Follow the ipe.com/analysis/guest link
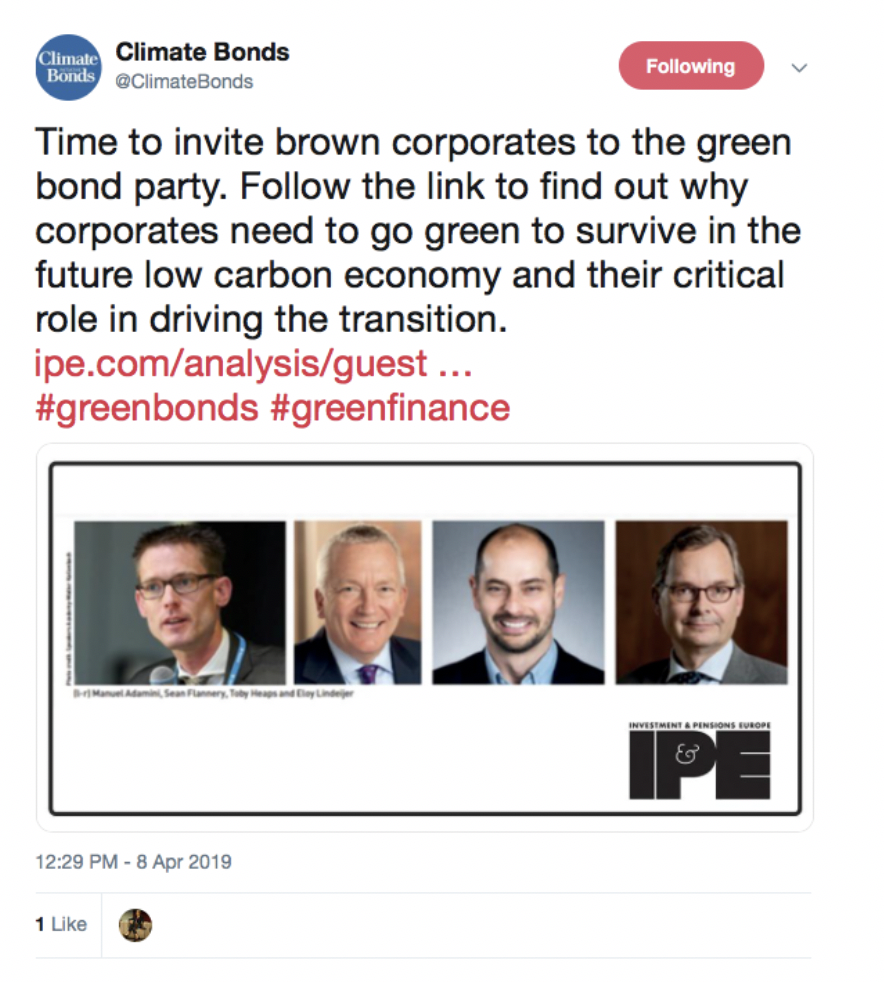This screenshot has width=884, height=982. [253, 364]
